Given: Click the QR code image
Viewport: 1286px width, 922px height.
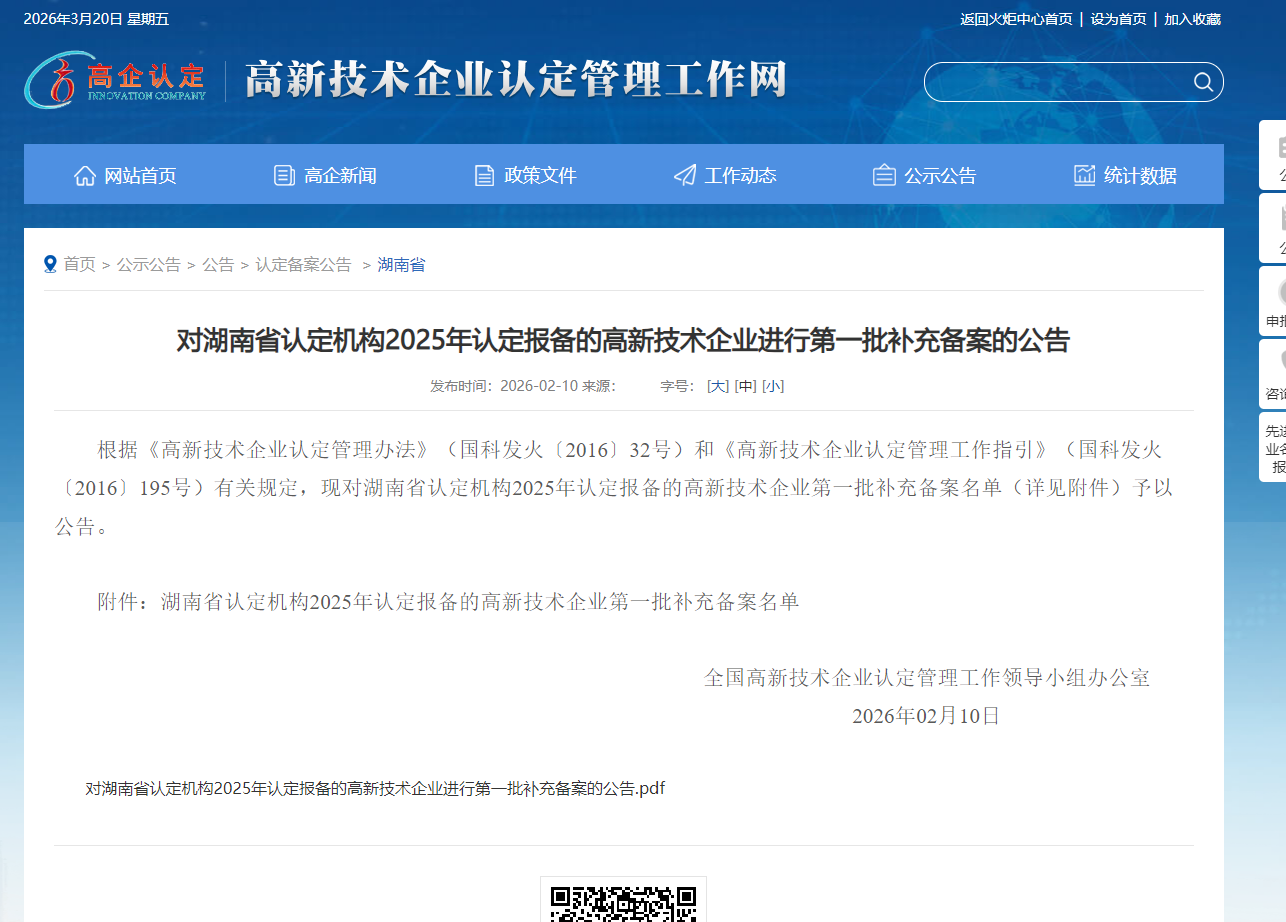Looking at the screenshot, I should [623, 900].
